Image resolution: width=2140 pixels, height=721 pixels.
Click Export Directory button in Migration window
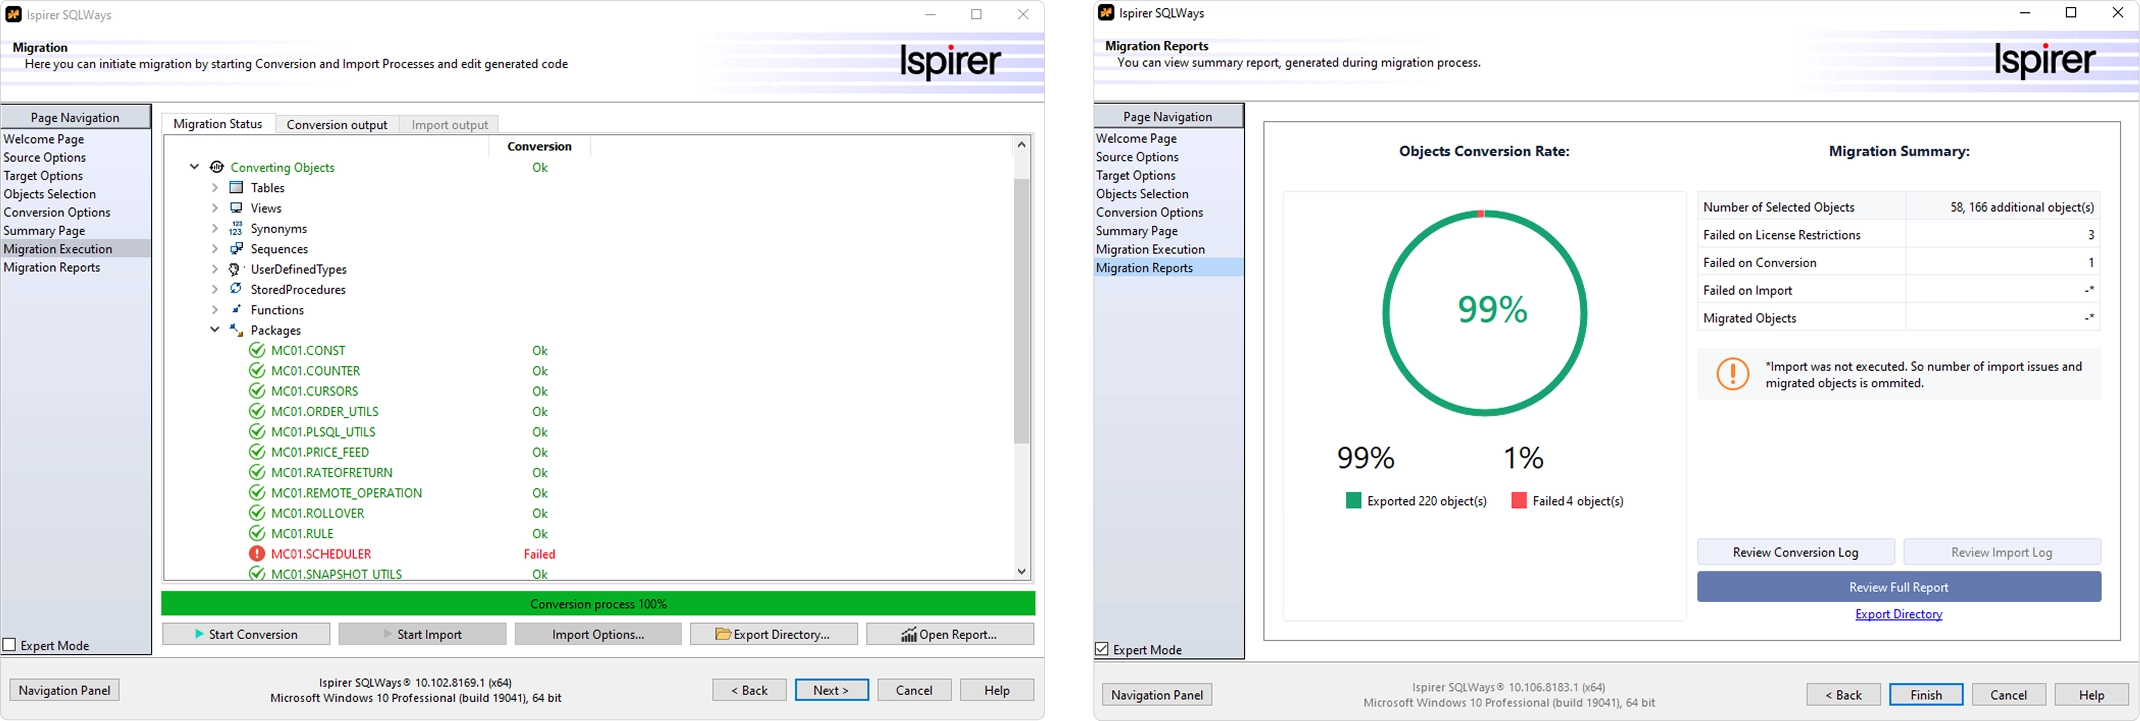773,634
